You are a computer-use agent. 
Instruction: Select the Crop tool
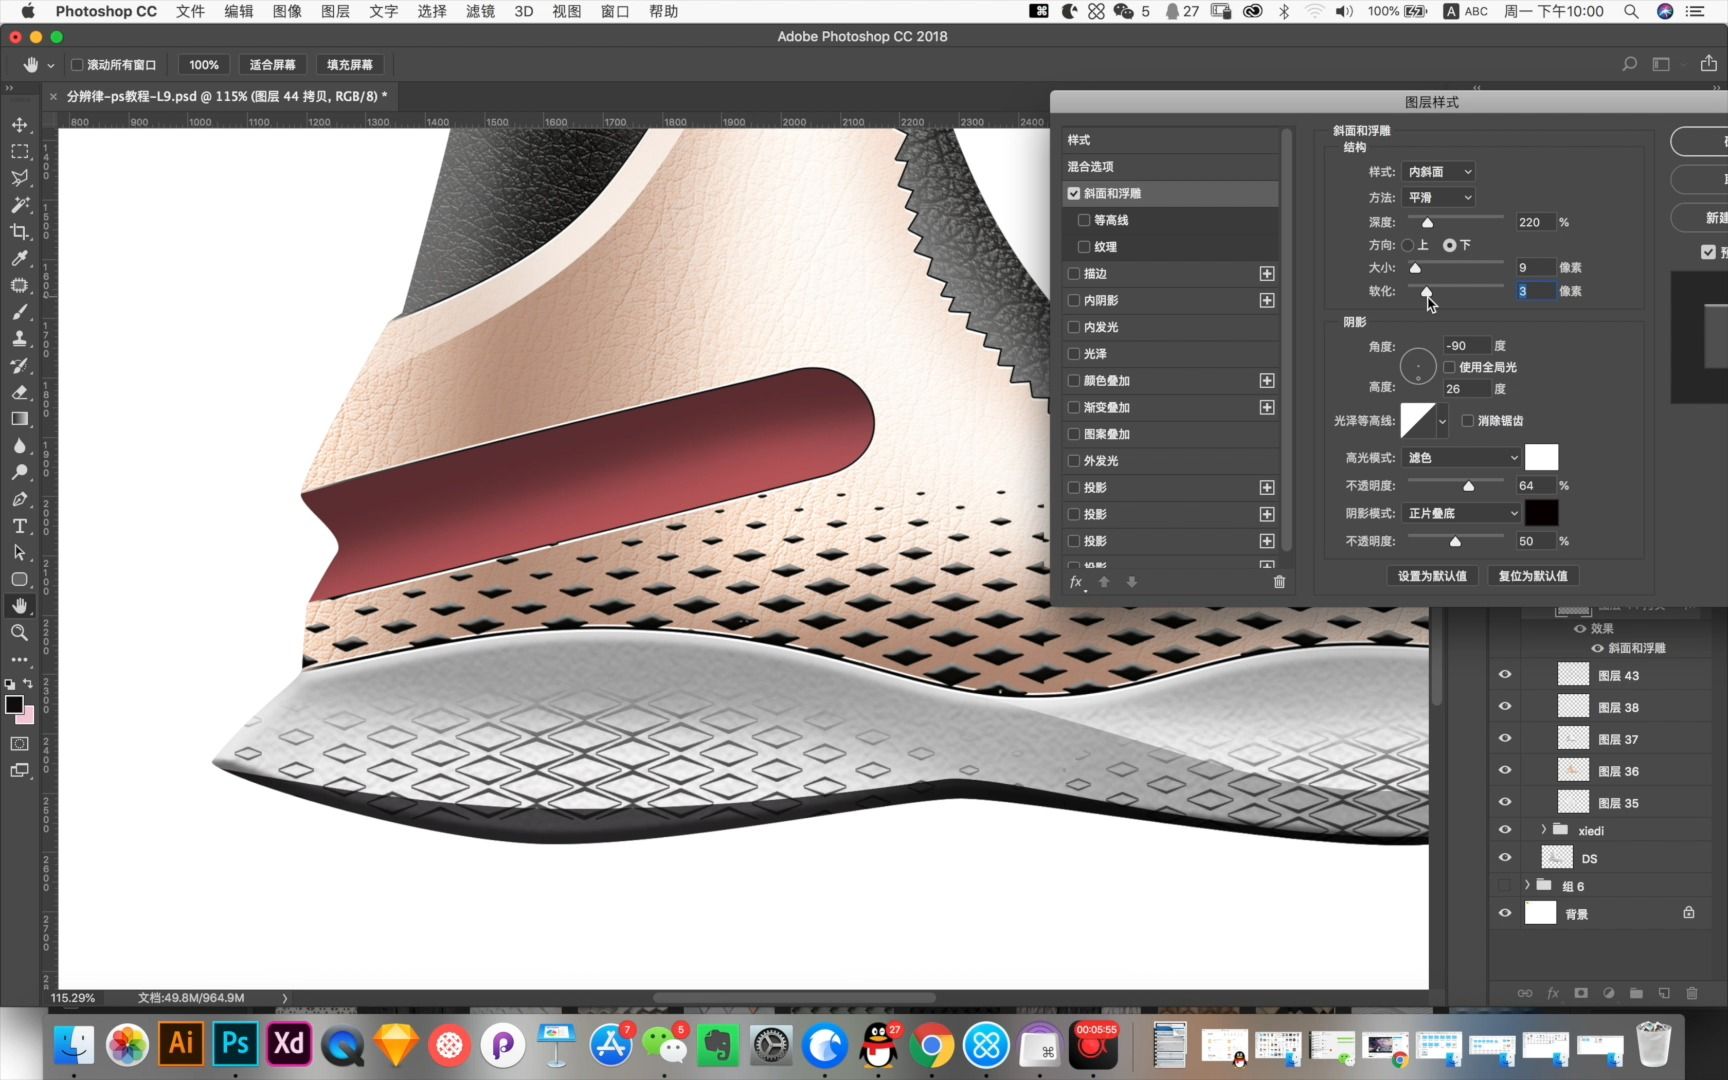19,231
